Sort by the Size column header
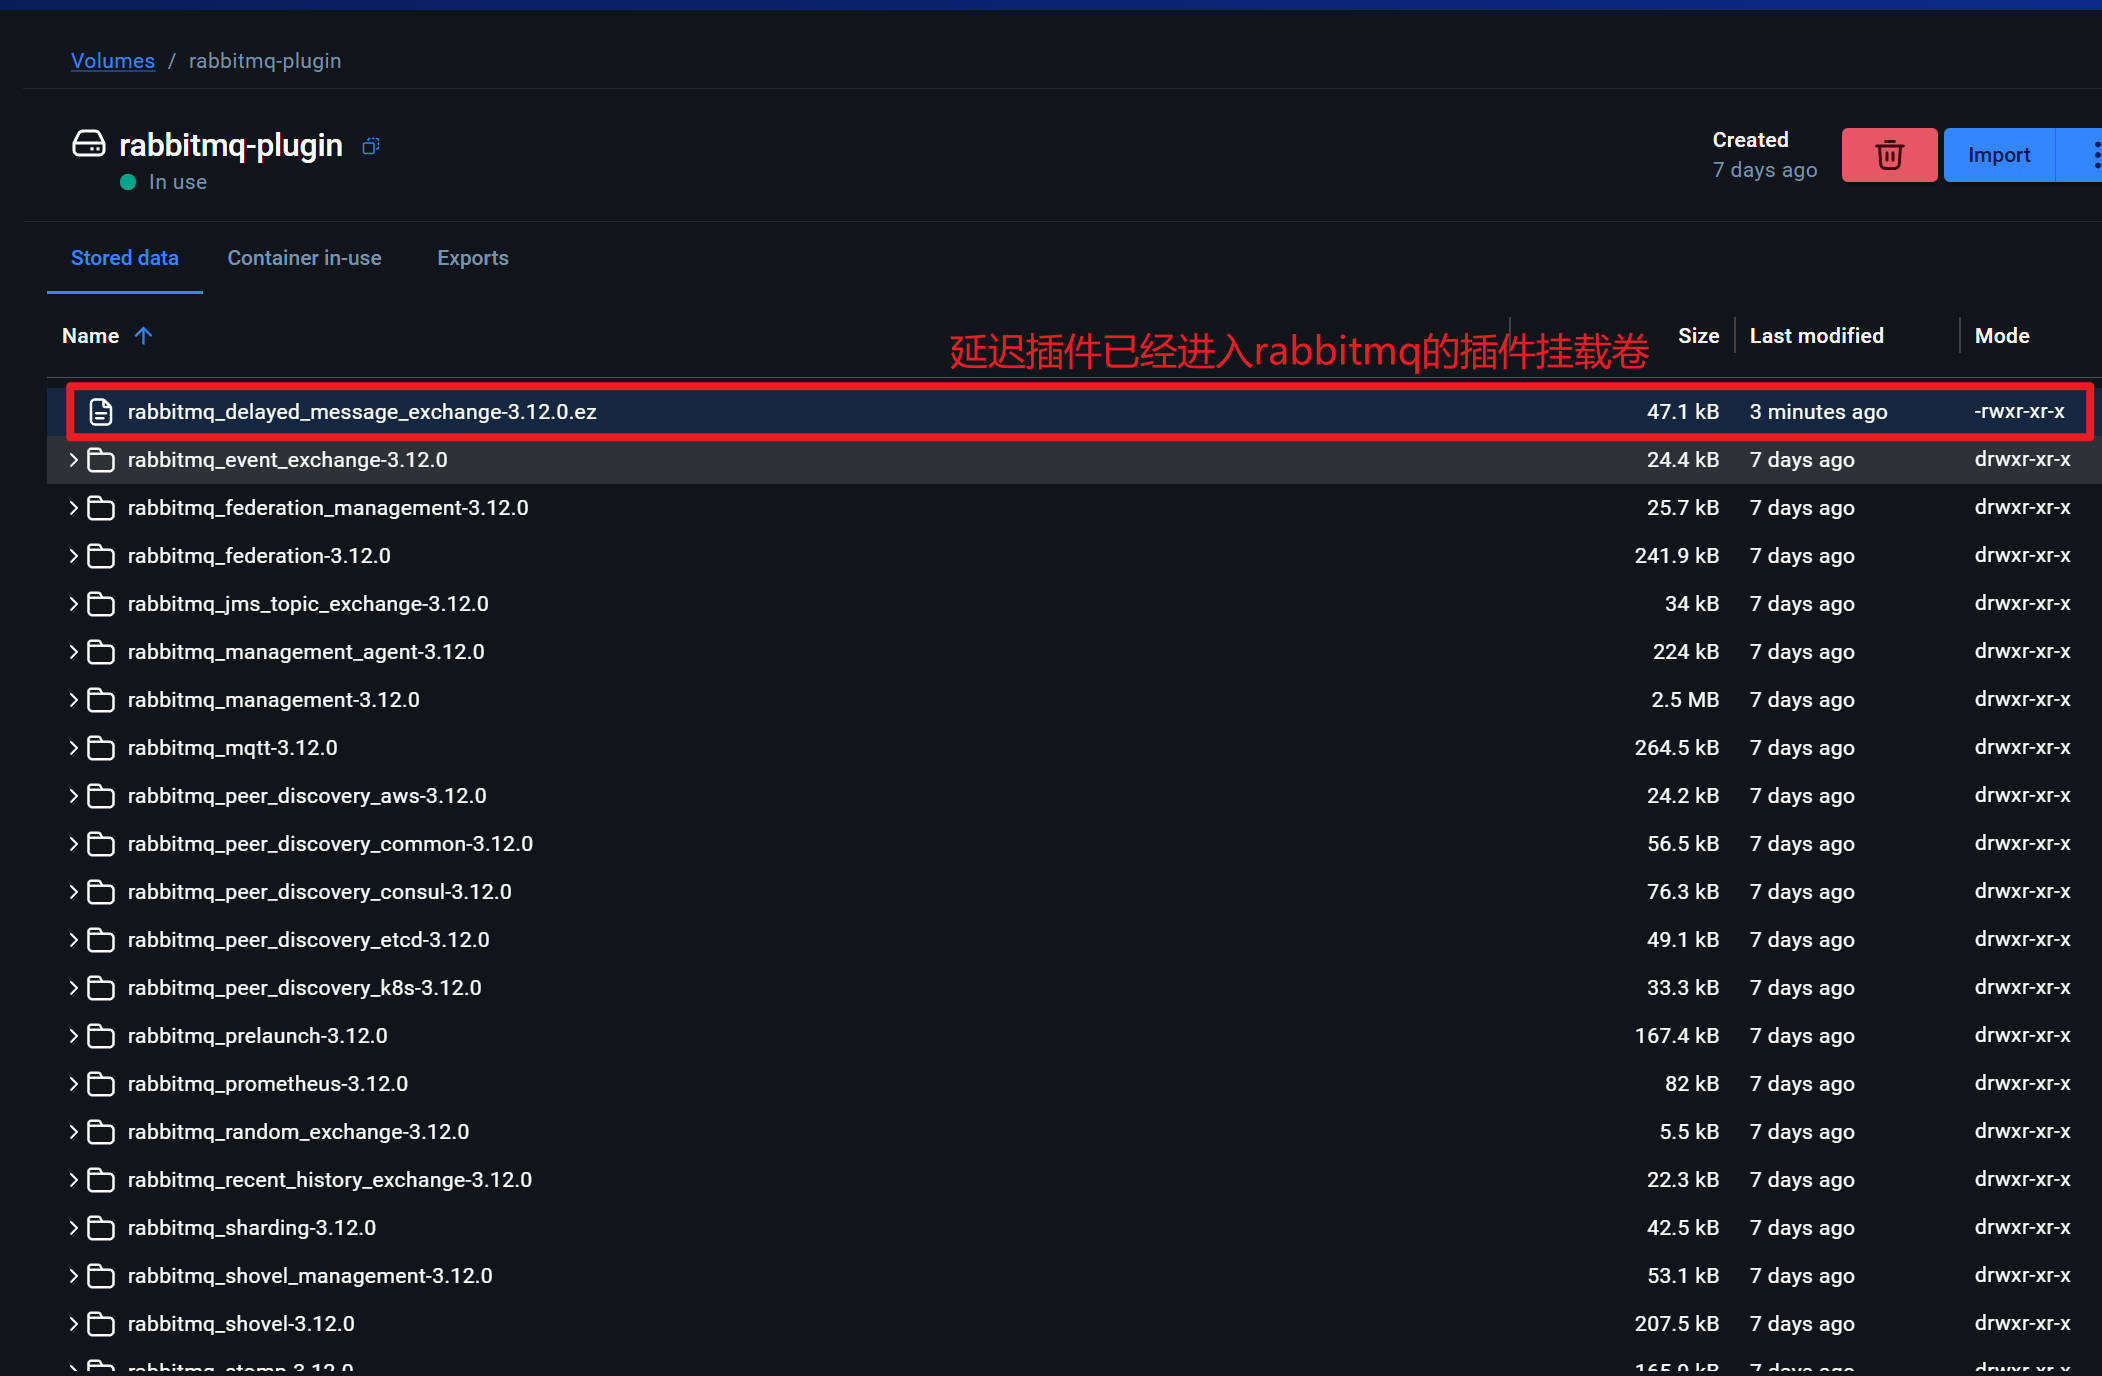Viewport: 2102px width, 1376px height. [1698, 336]
